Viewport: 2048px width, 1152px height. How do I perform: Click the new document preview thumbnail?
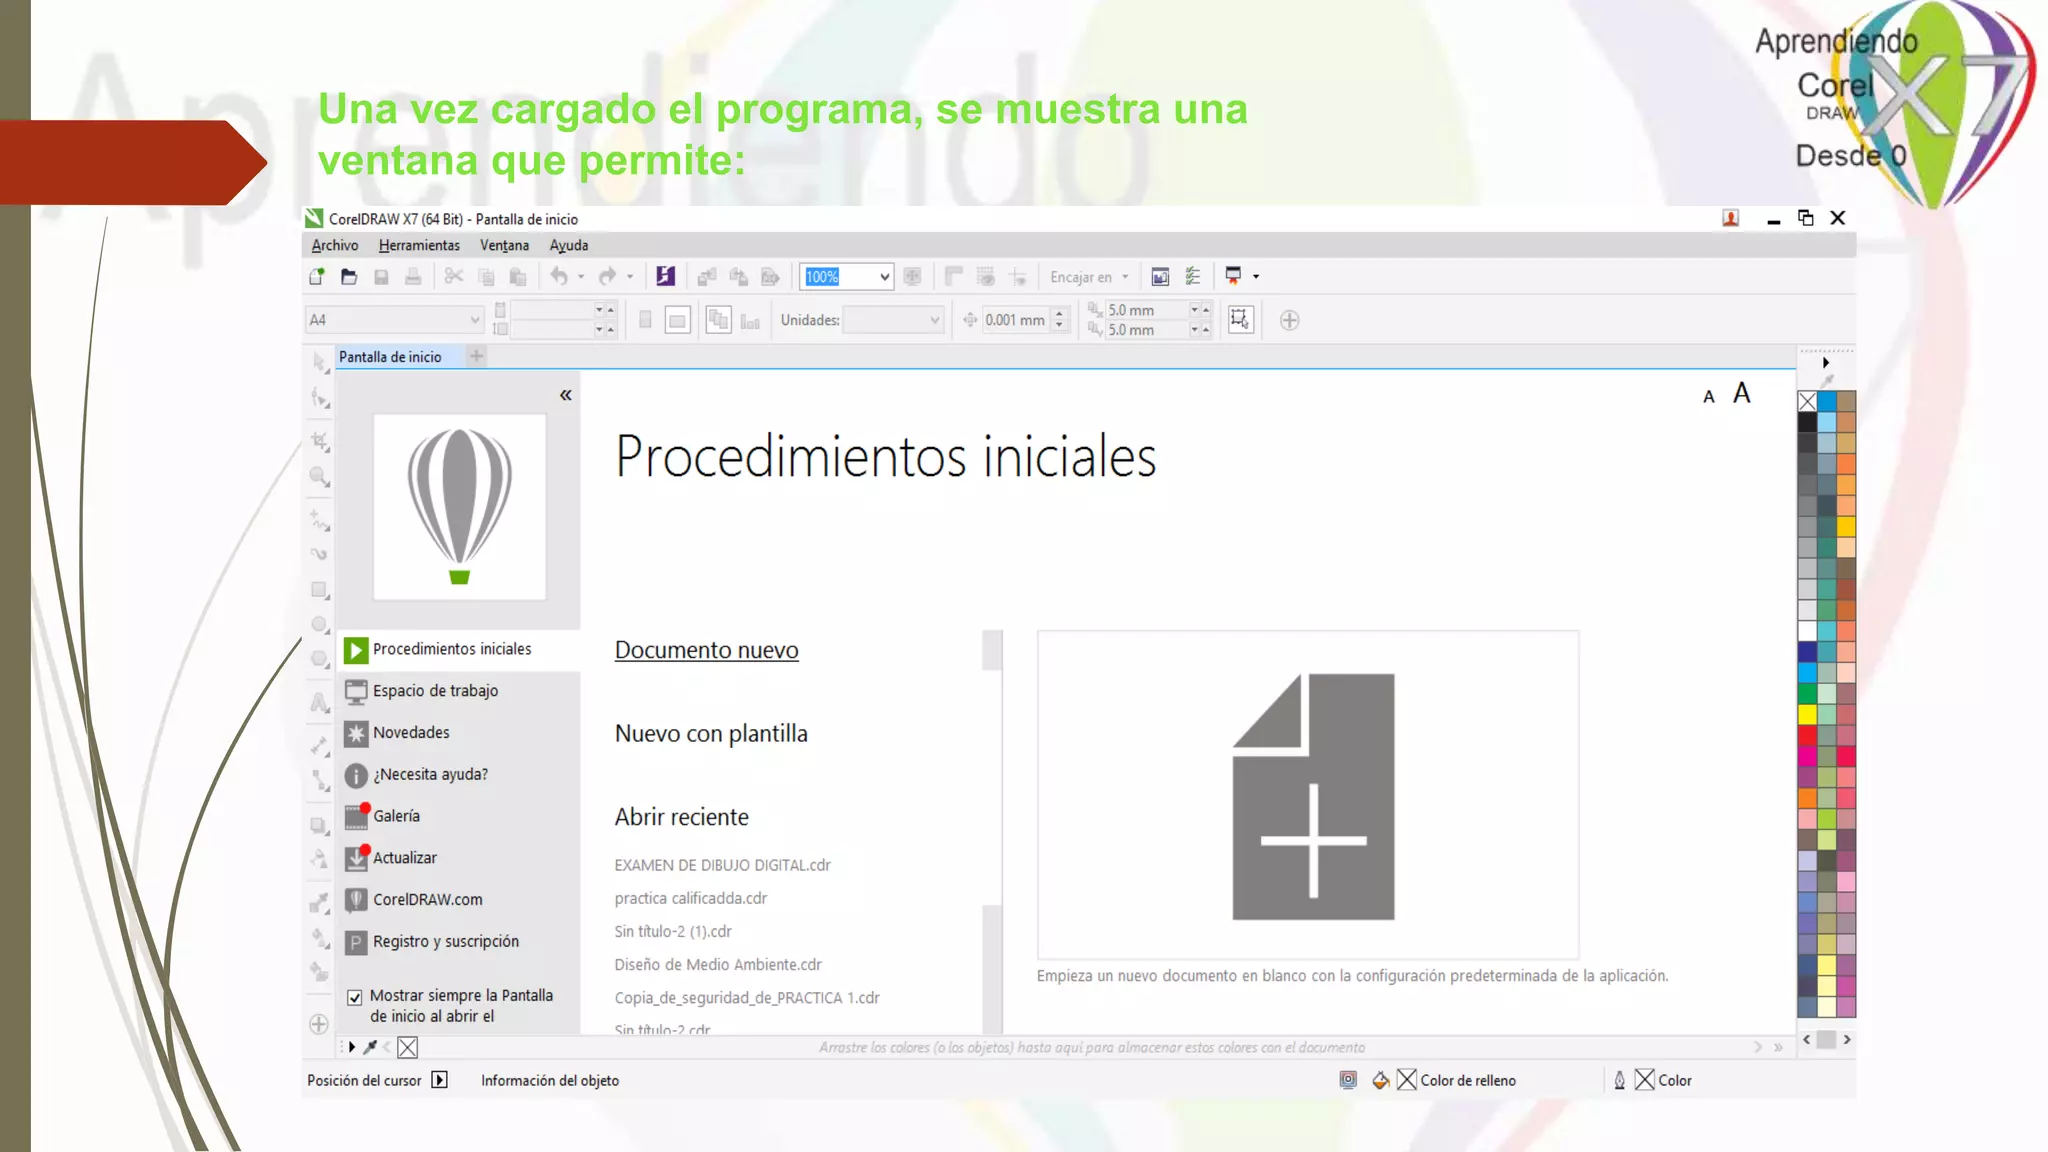coord(1308,795)
